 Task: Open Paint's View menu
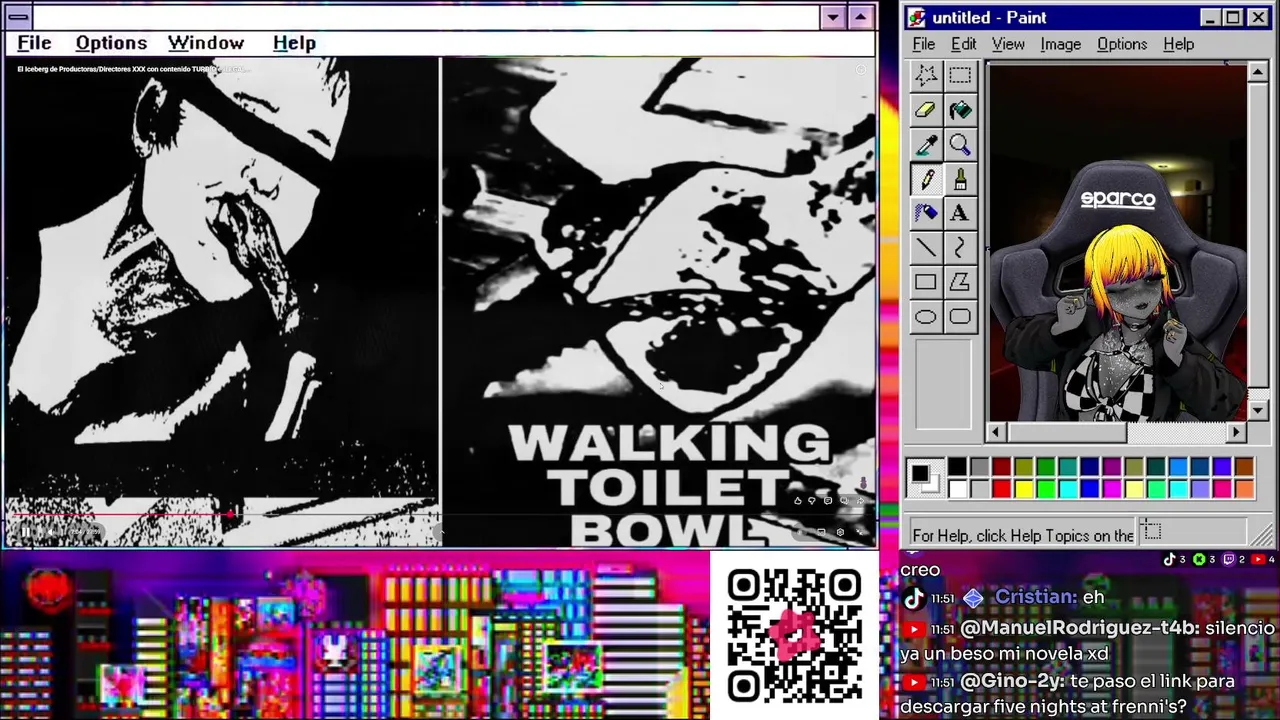tap(1008, 44)
